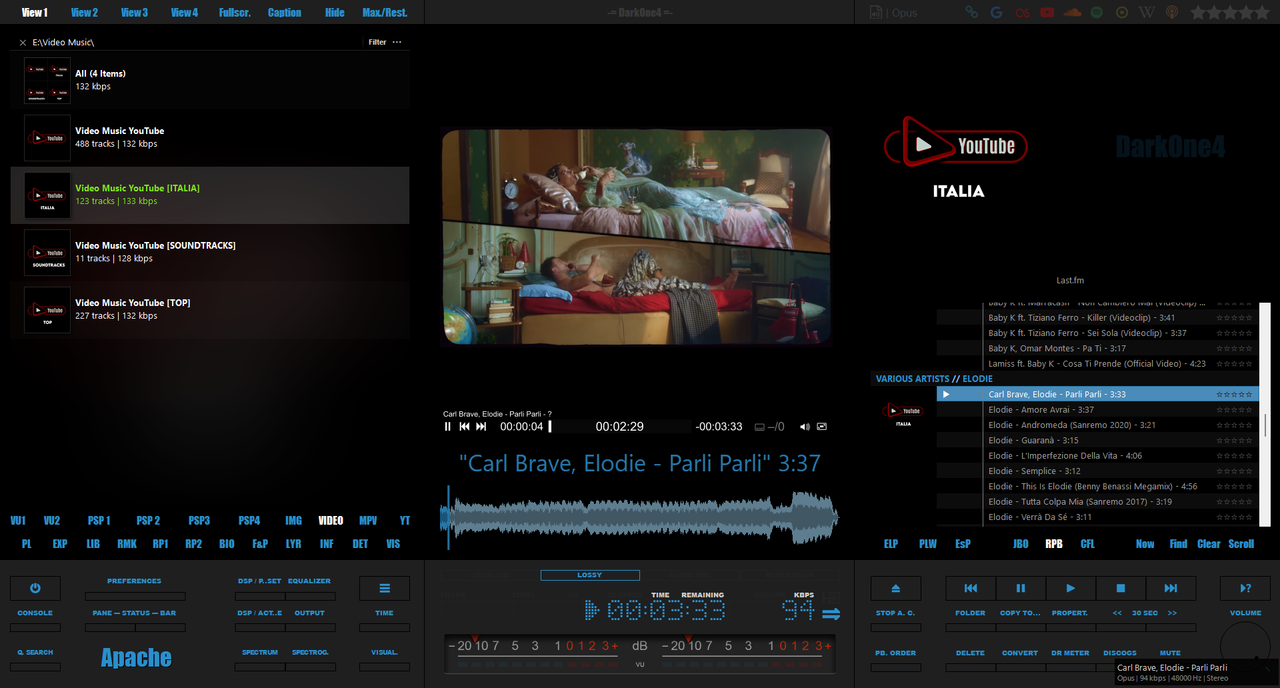Image resolution: width=1280 pixels, height=688 pixels.
Task: Stop playback in bottom transport
Action: [x=1121, y=588]
